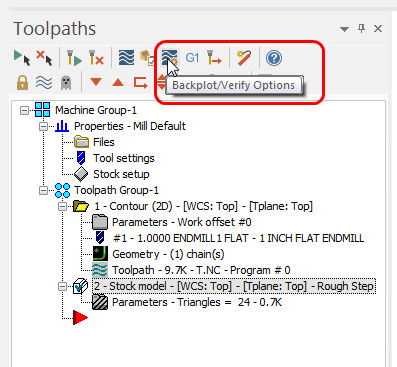Move insert arrow down one item
This screenshot has width=397, height=367.
[96, 82]
